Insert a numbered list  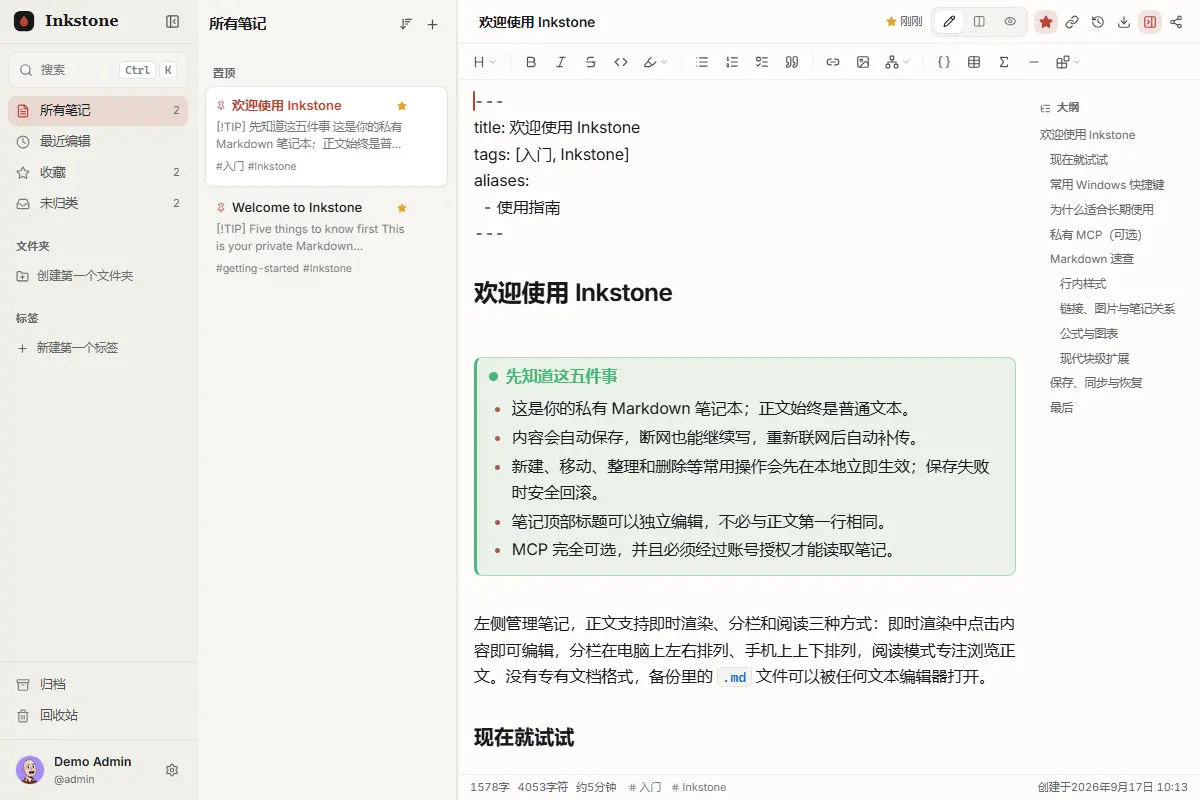732,62
